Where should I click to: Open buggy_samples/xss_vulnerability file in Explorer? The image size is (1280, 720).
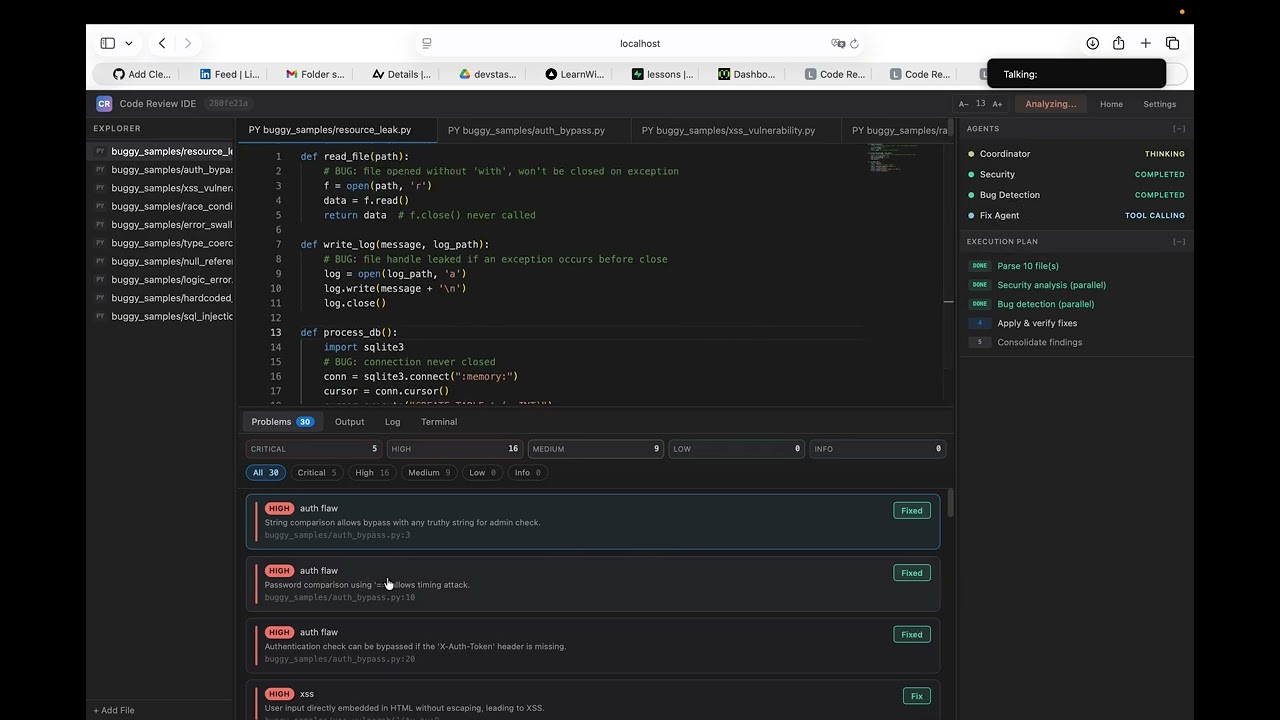pos(161,188)
